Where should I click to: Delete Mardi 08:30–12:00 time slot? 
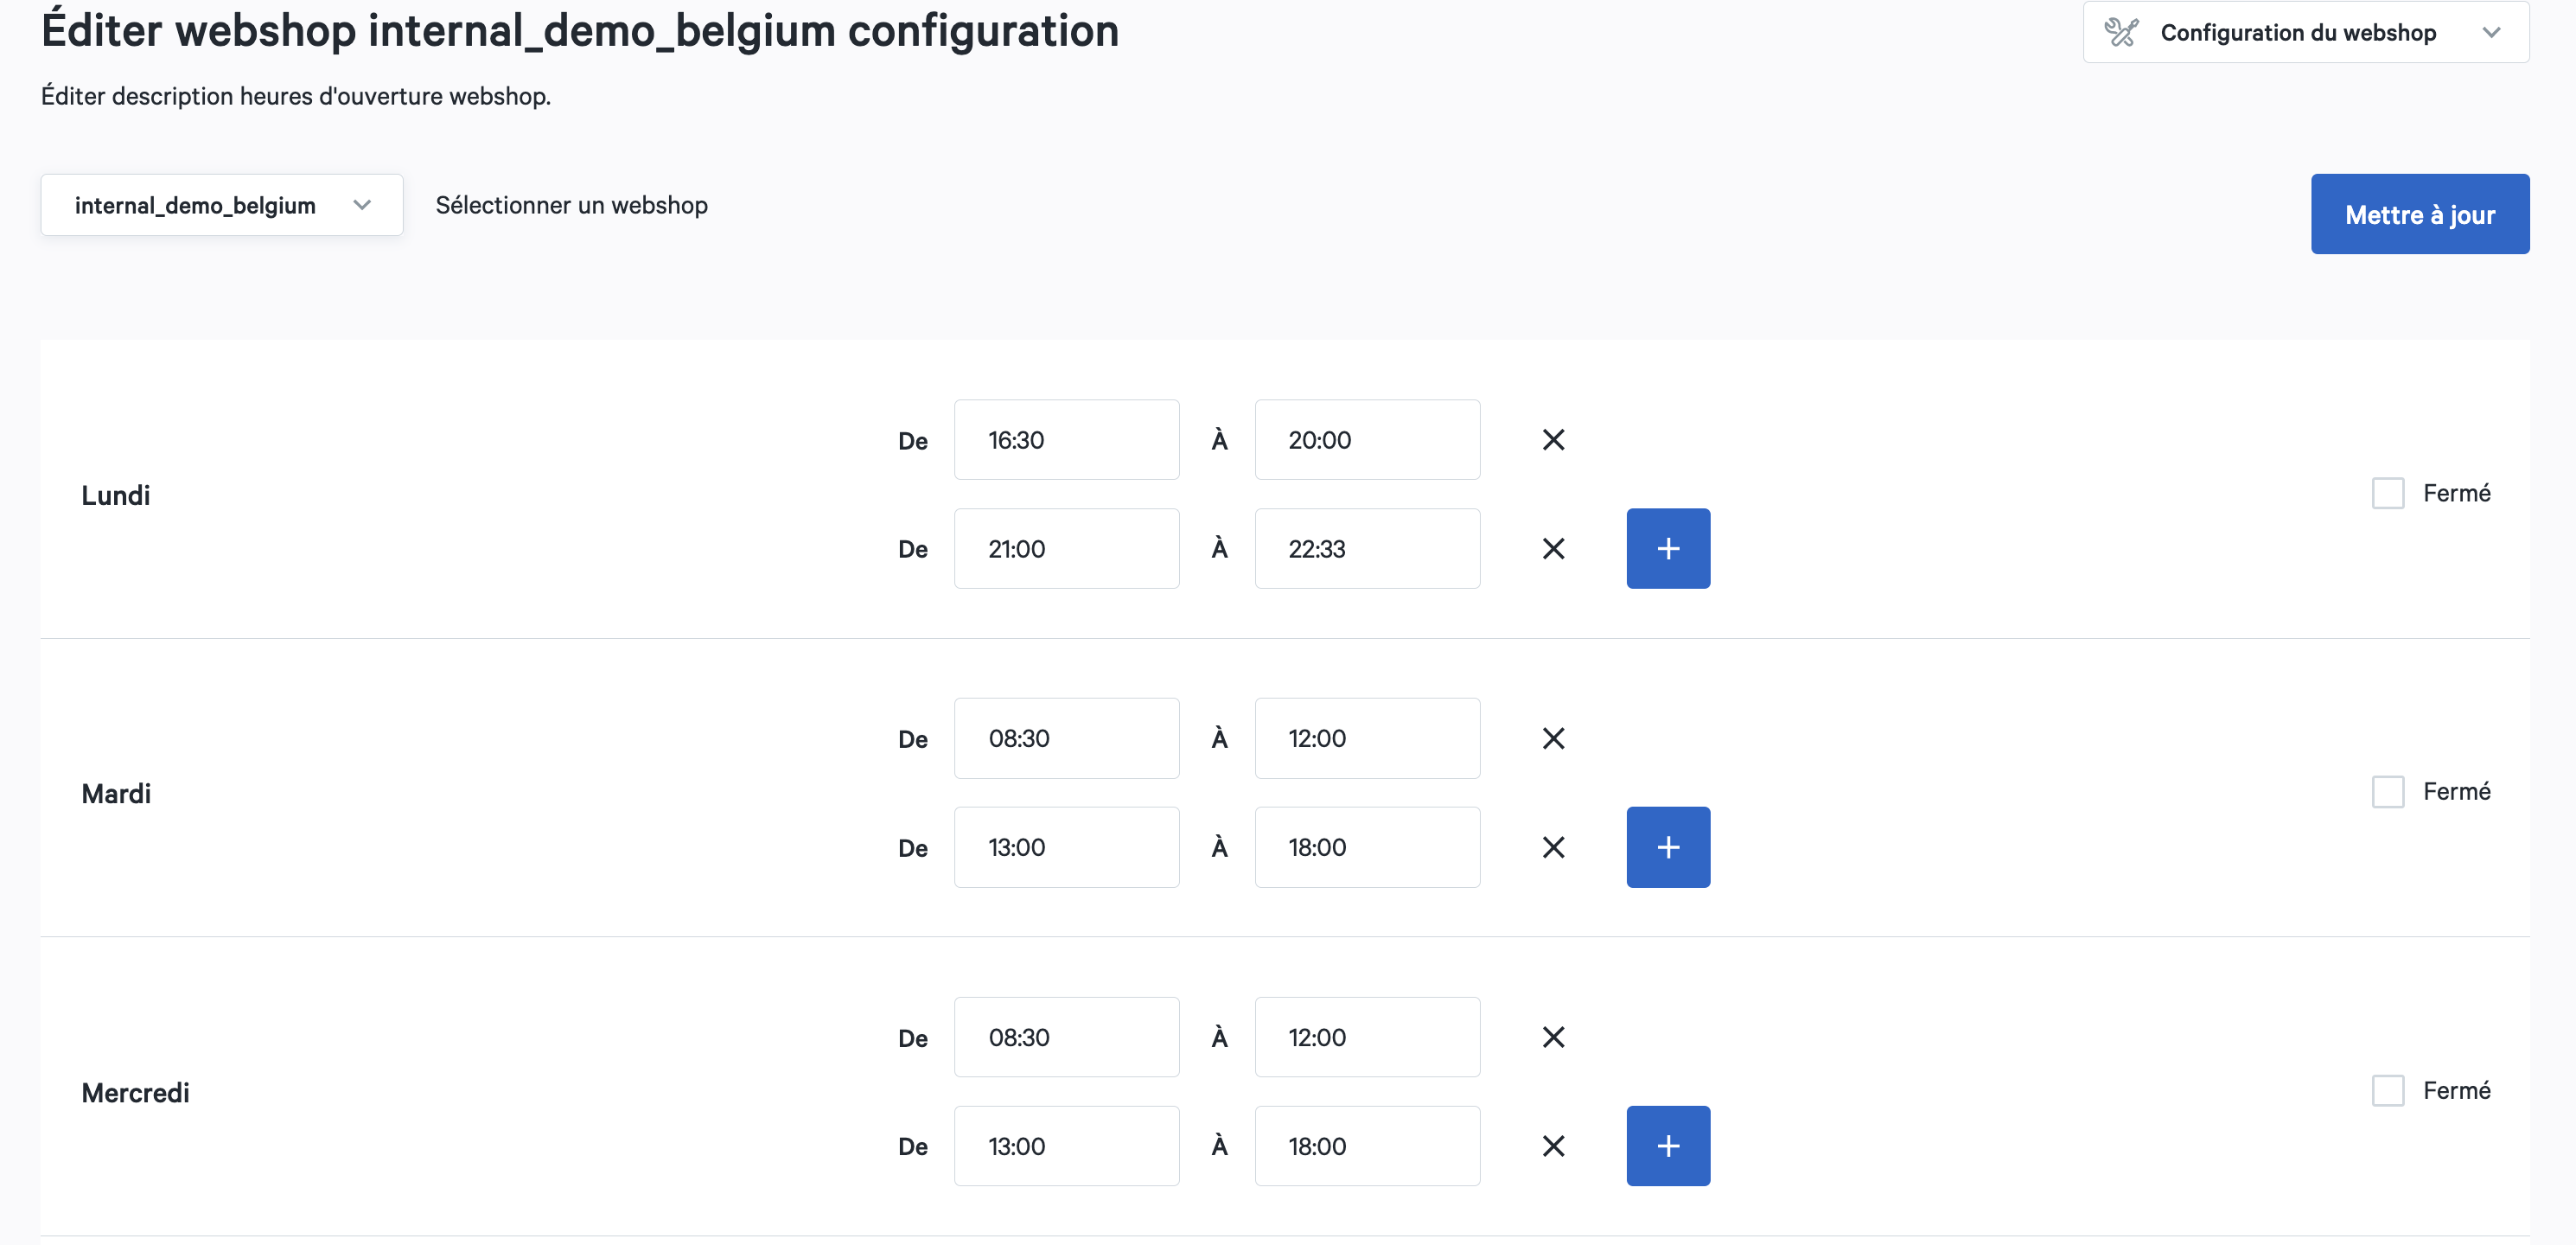(1553, 738)
